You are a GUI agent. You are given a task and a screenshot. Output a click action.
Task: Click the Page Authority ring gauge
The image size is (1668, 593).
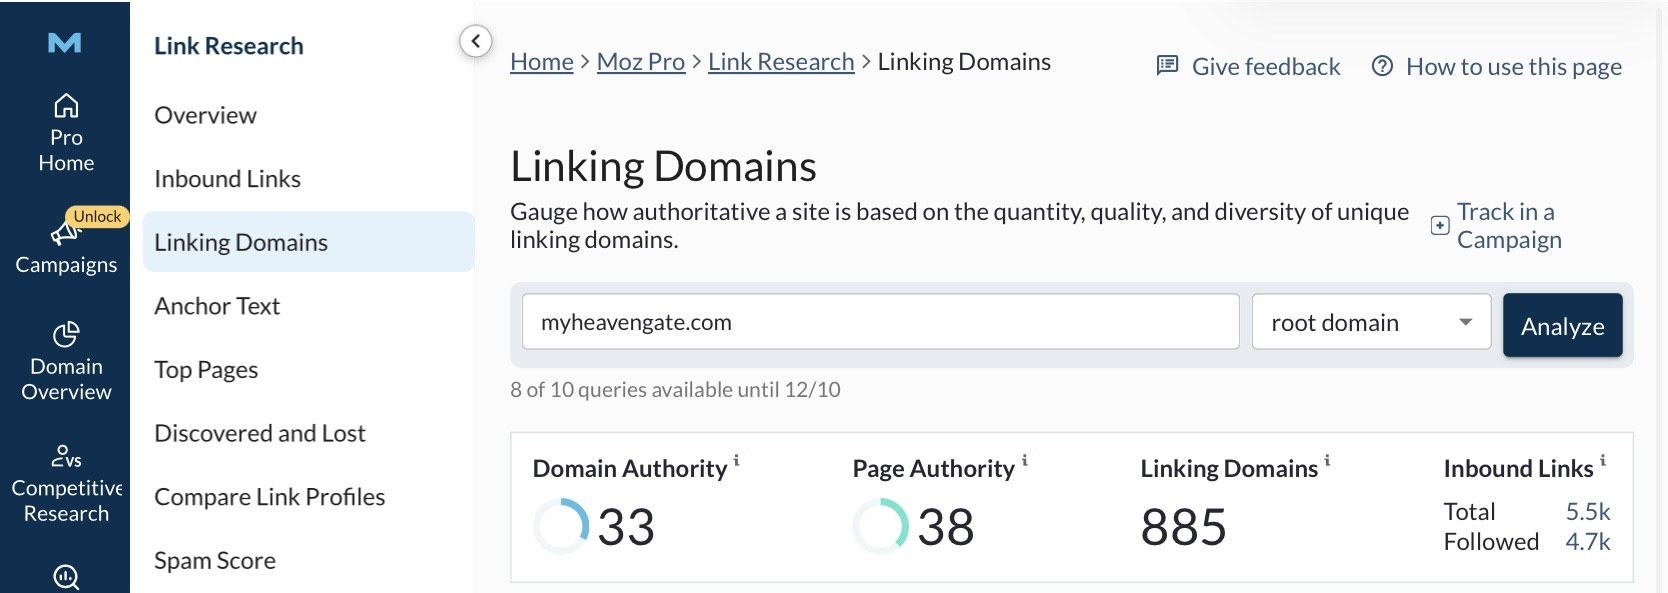(881, 526)
